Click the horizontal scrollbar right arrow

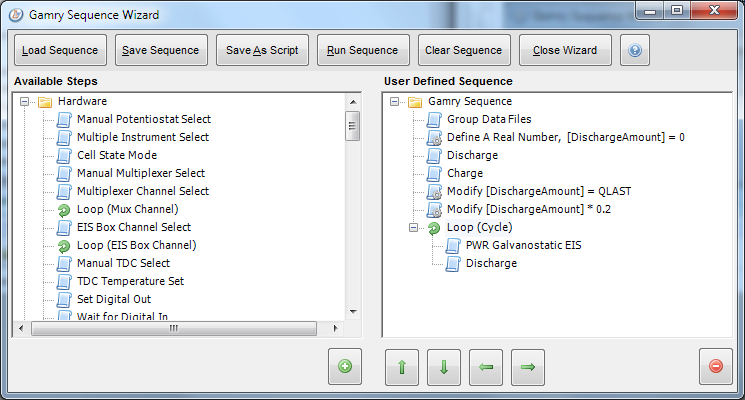(x=335, y=328)
